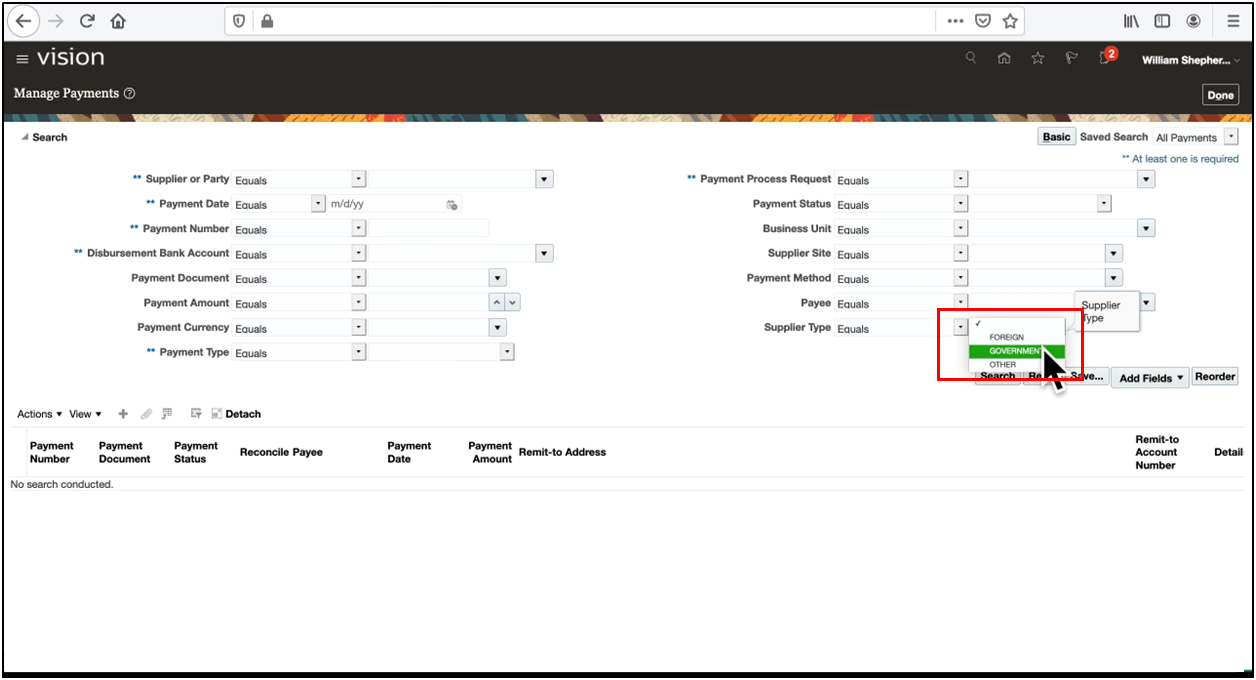Open Favorites star icon in vision header
The height and width of the screenshot is (680, 1256).
click(x=1037, y=58)
